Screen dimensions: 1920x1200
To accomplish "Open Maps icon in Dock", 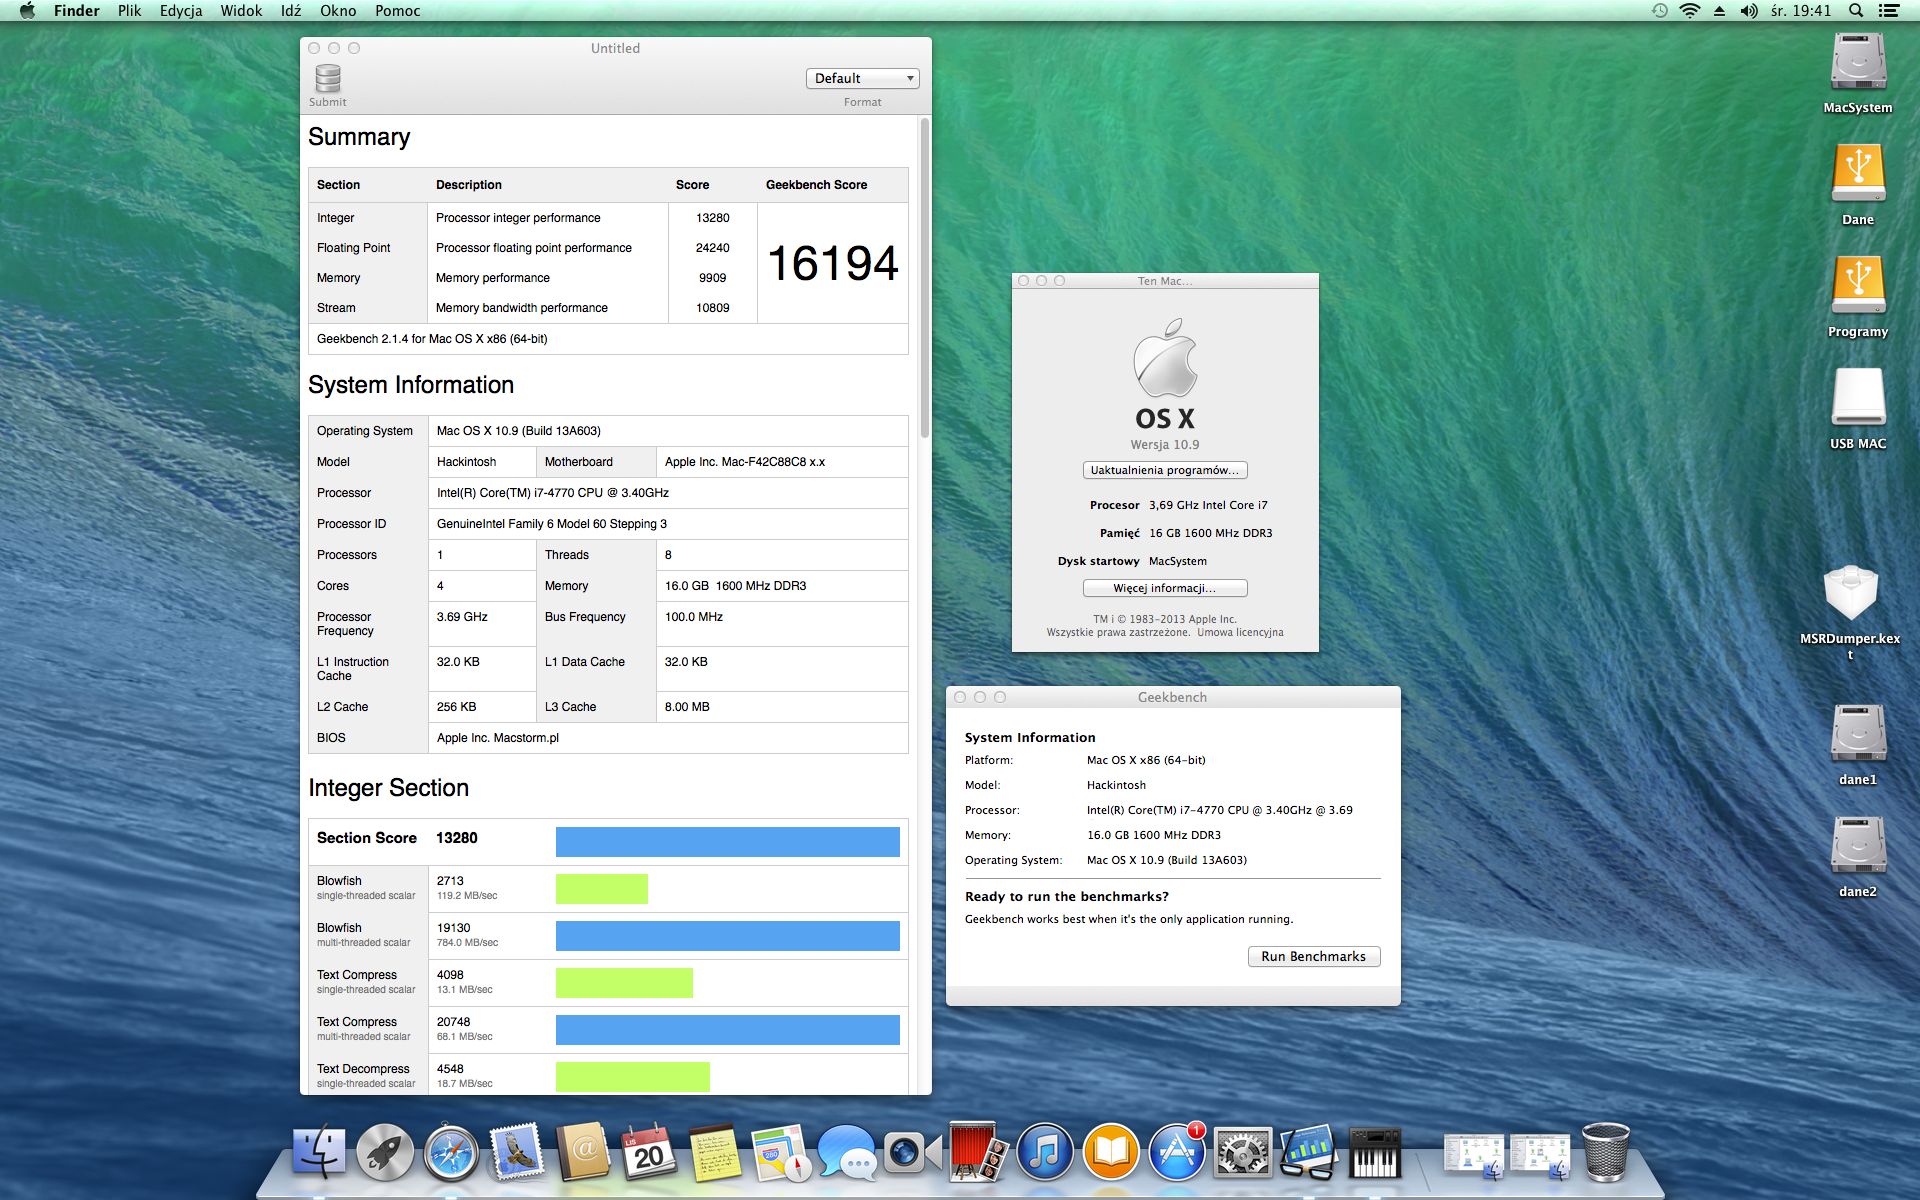I will [781, 1151].
